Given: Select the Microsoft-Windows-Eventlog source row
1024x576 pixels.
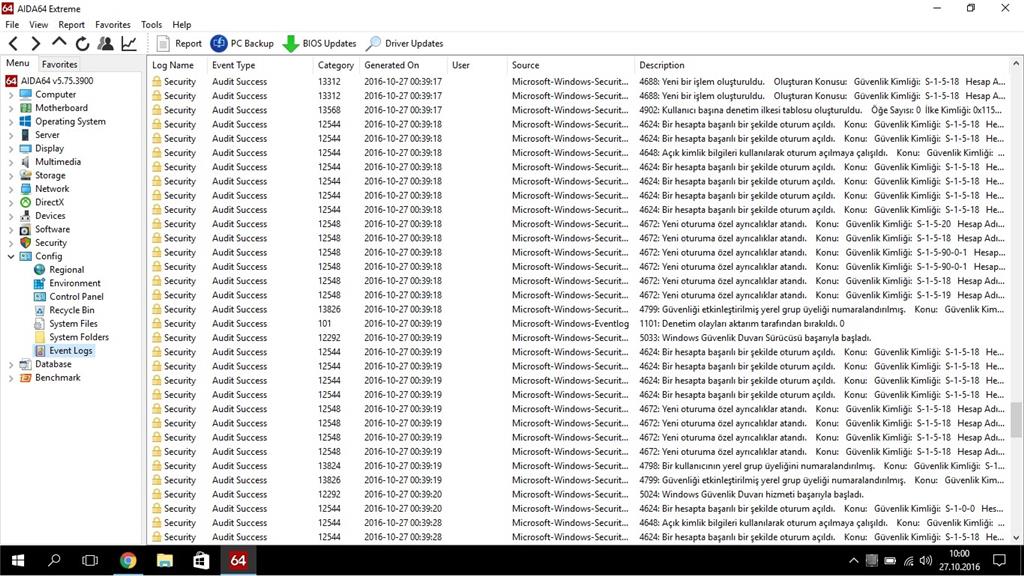Looking at the screenshot, I should click(x=579, y=323).
